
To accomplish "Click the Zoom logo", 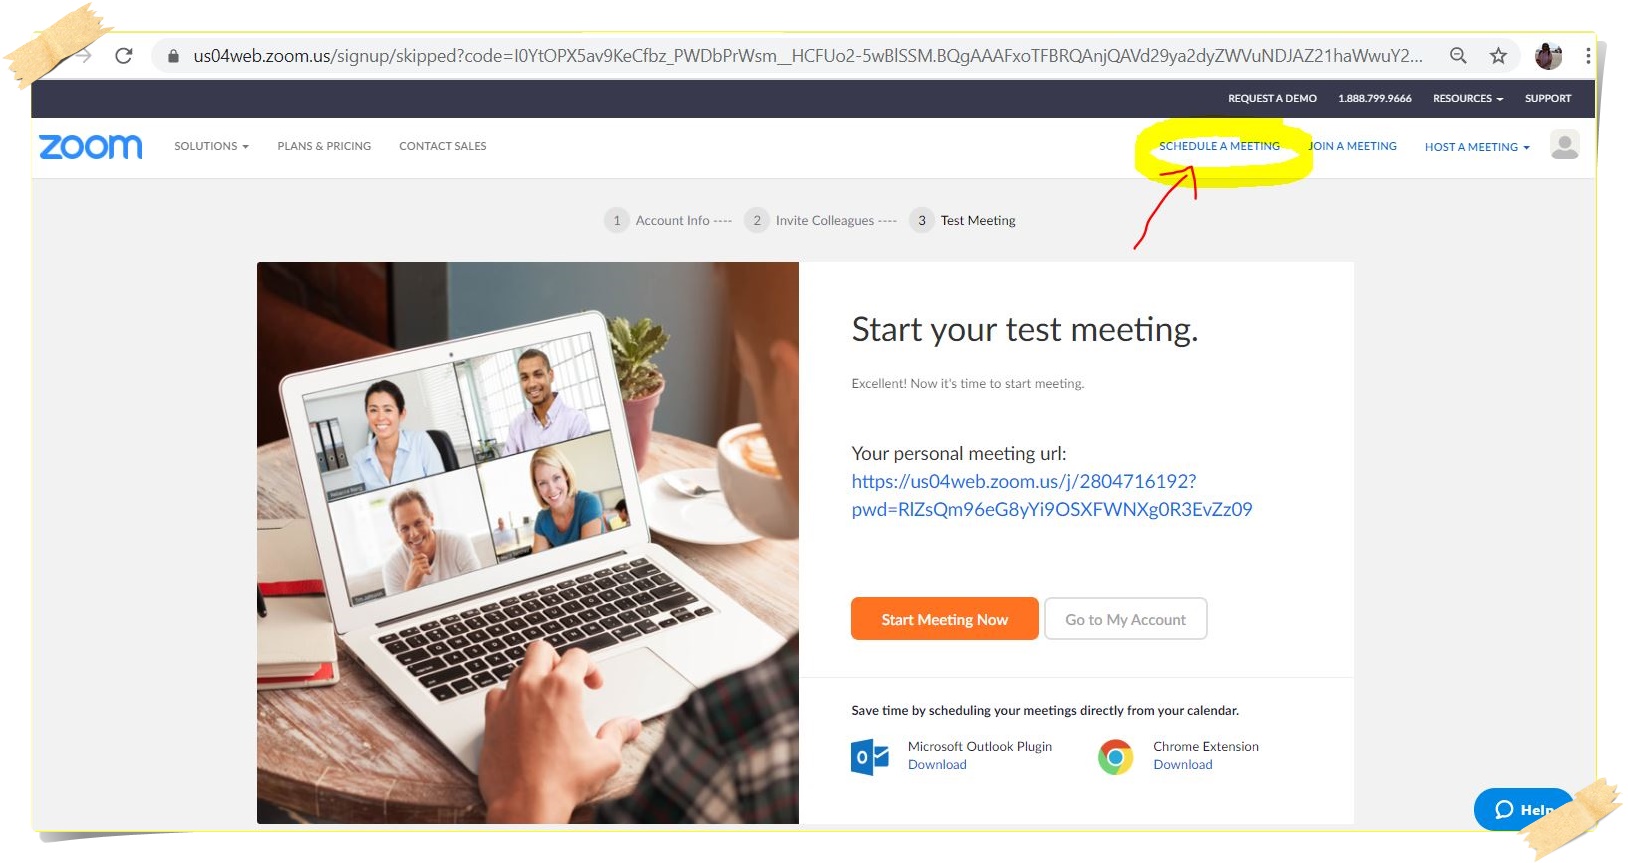I will (x=90, y=147).
